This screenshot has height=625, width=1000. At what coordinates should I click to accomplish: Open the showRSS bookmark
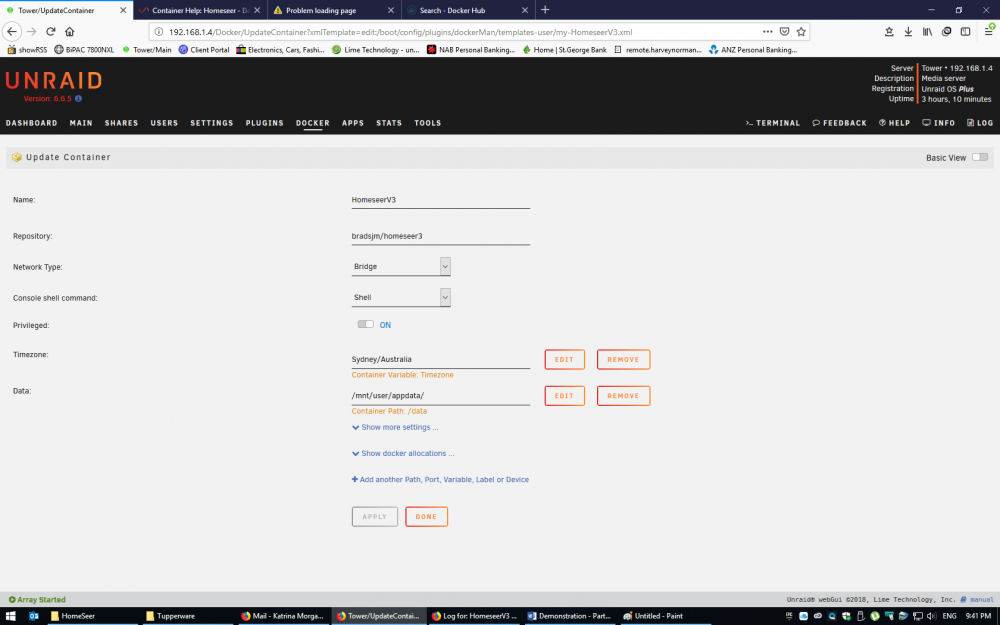coord(27,49)
